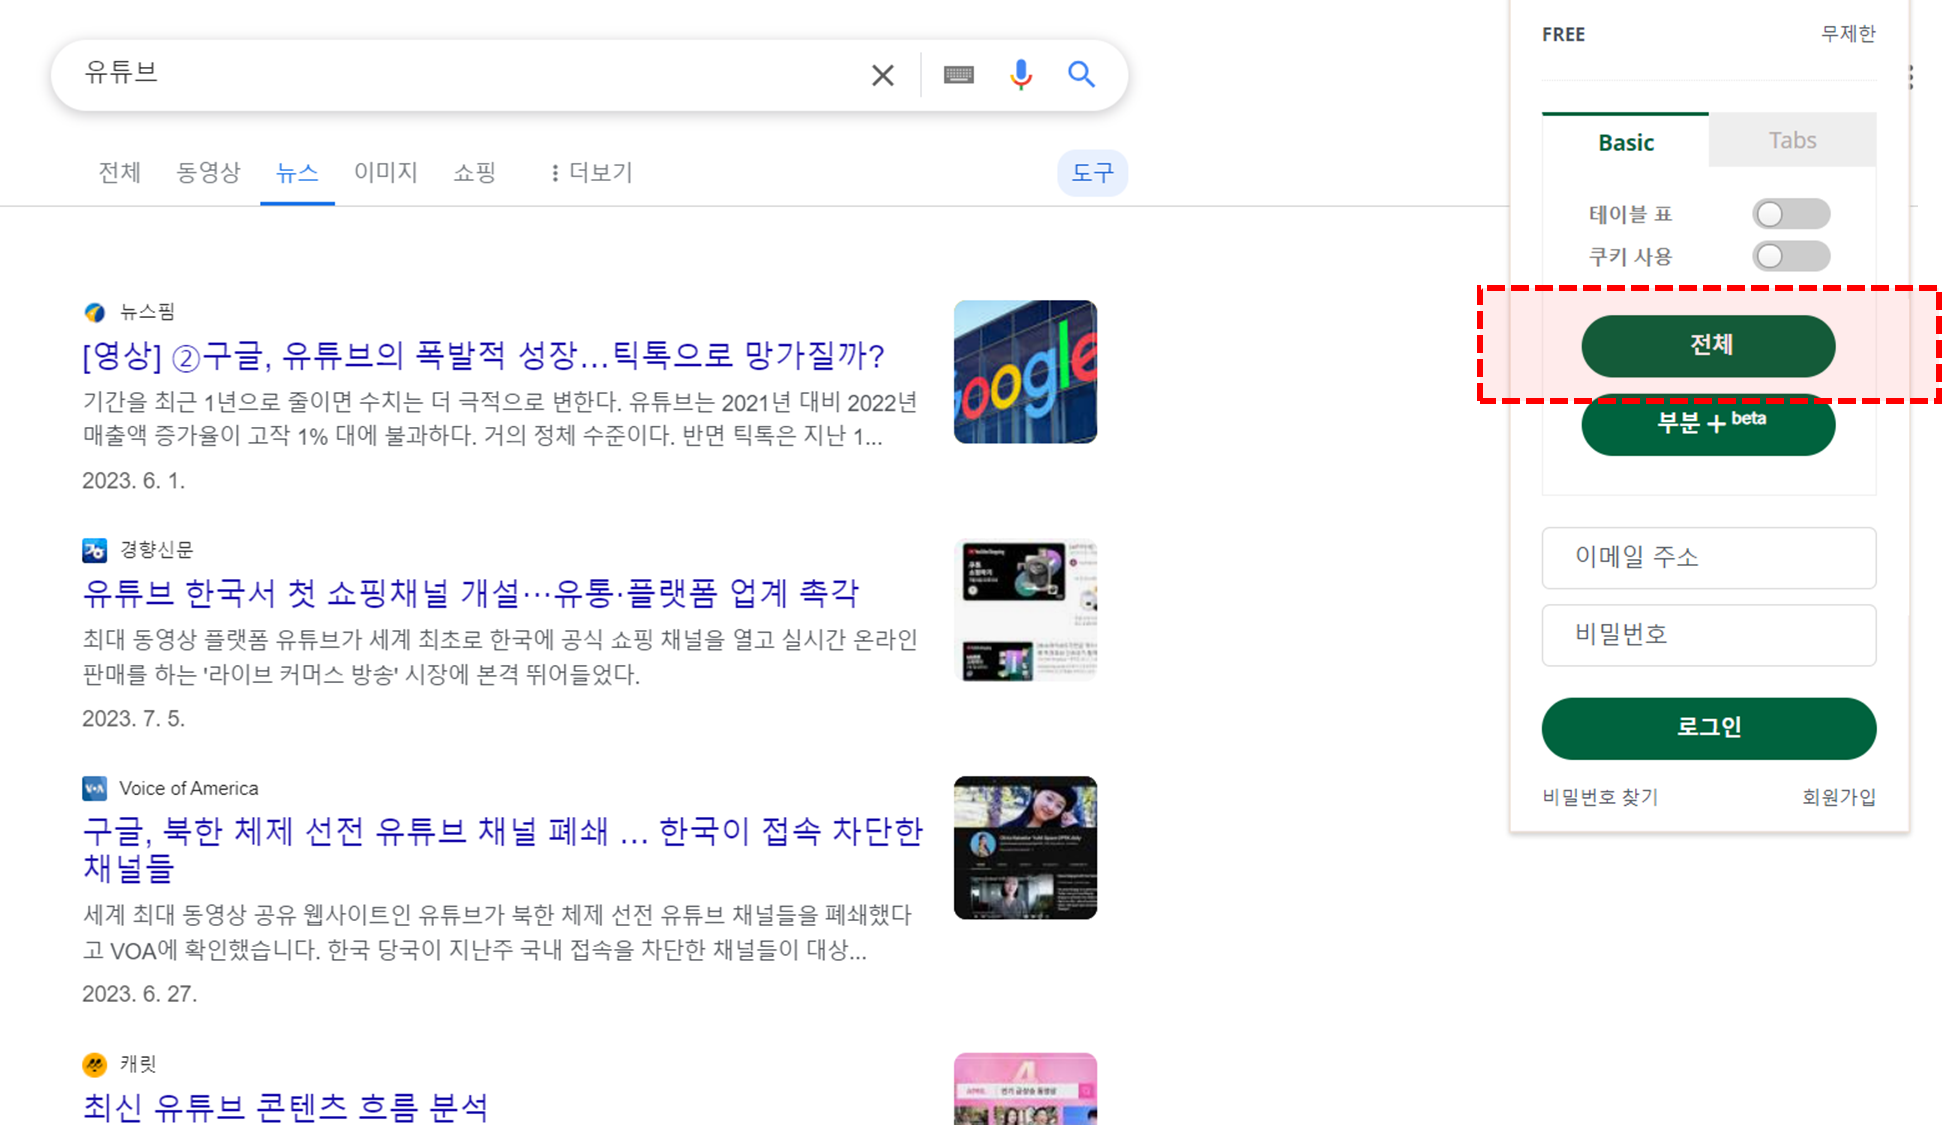
Task: Click the 뉴스핌 source name
Action: 147,312
